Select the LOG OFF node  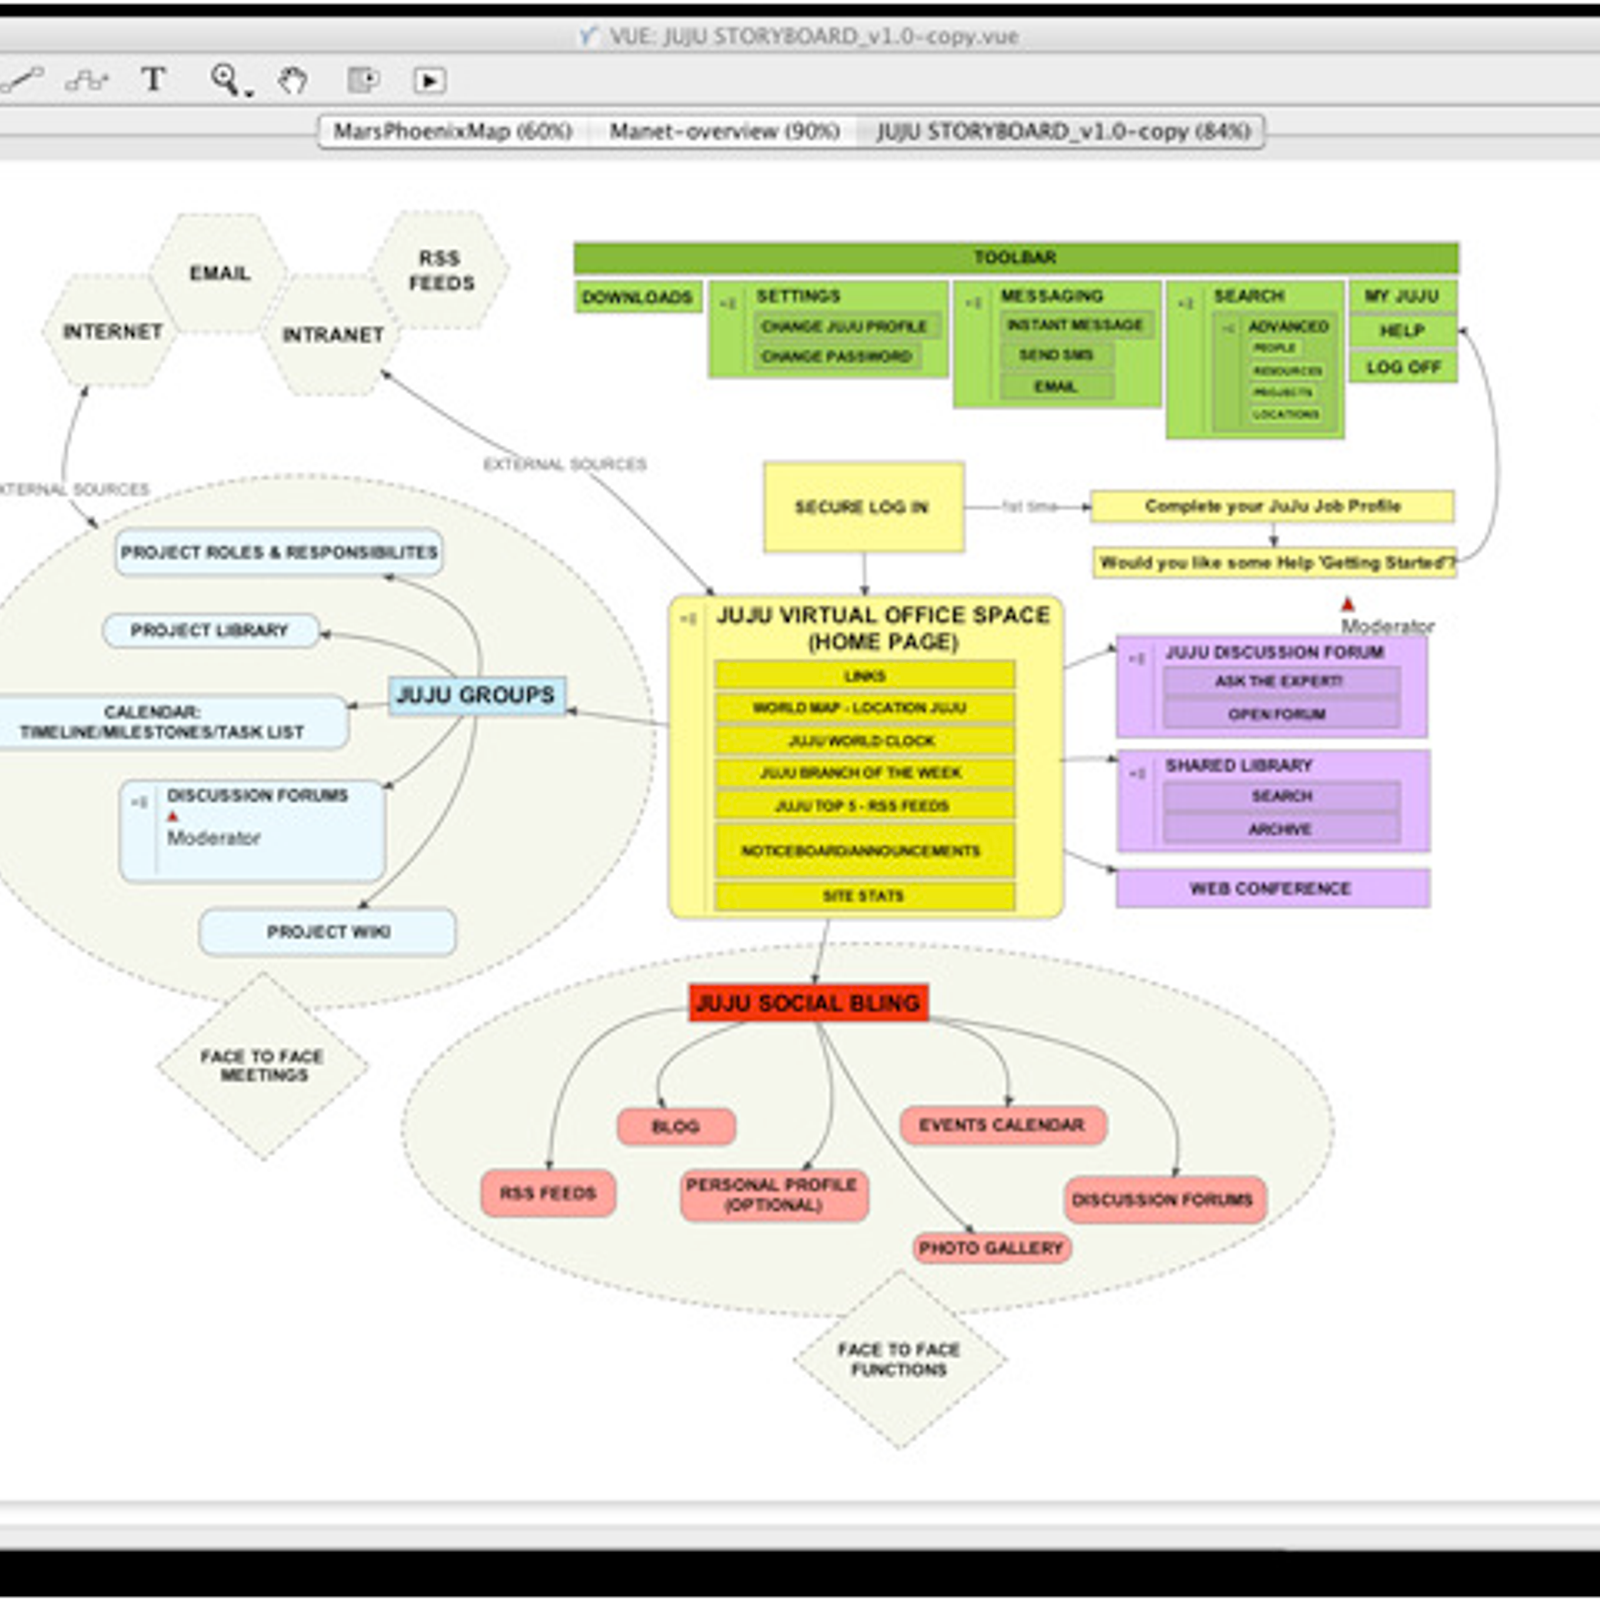(x=1403, y=367)
